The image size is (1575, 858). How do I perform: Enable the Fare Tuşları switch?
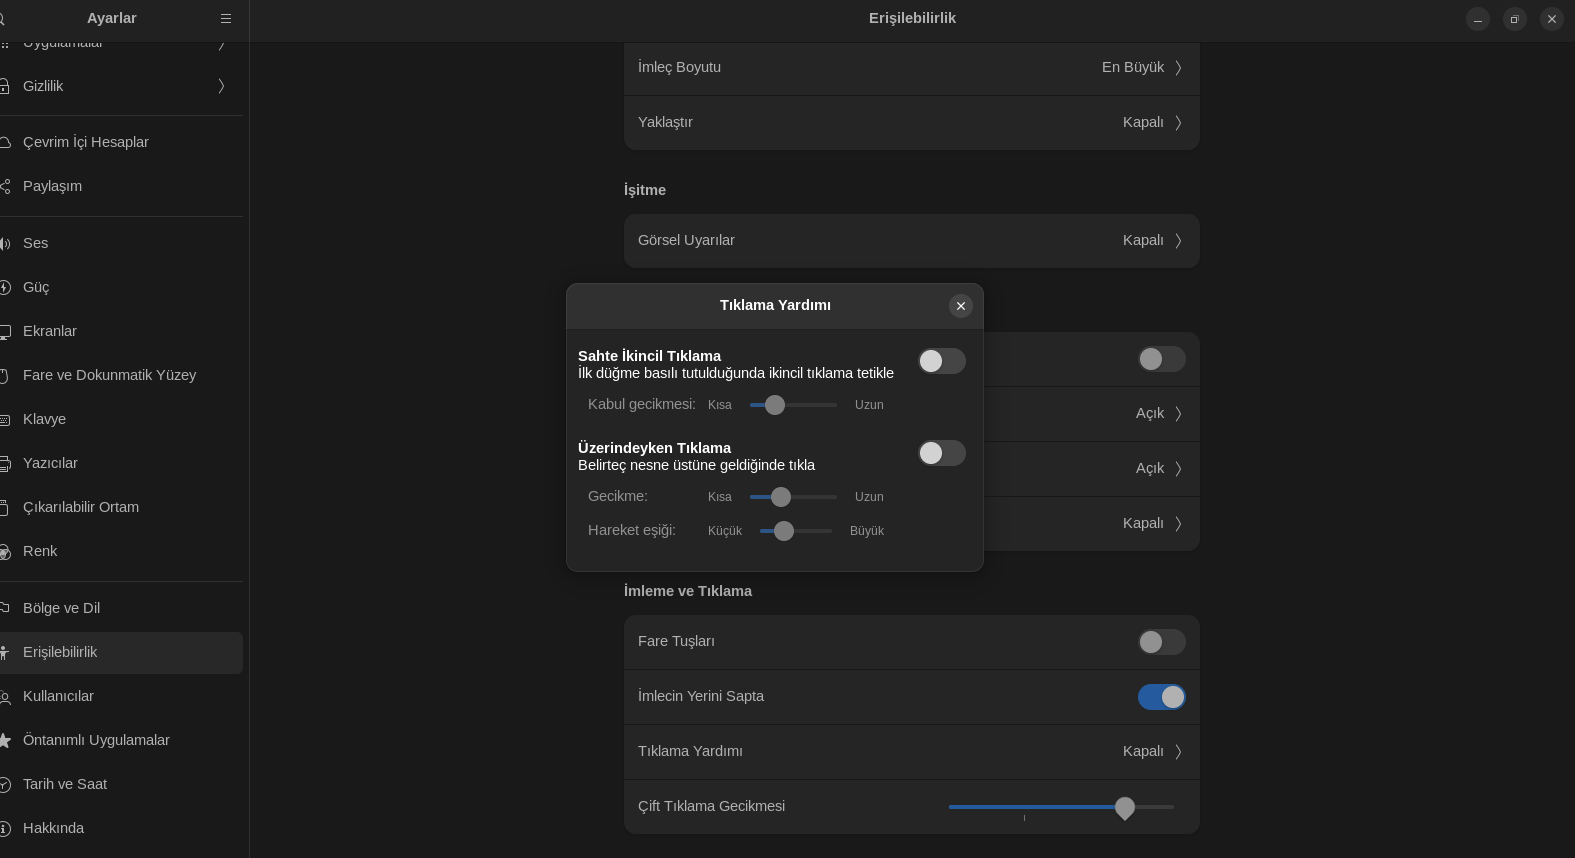tap(1161, 642)
